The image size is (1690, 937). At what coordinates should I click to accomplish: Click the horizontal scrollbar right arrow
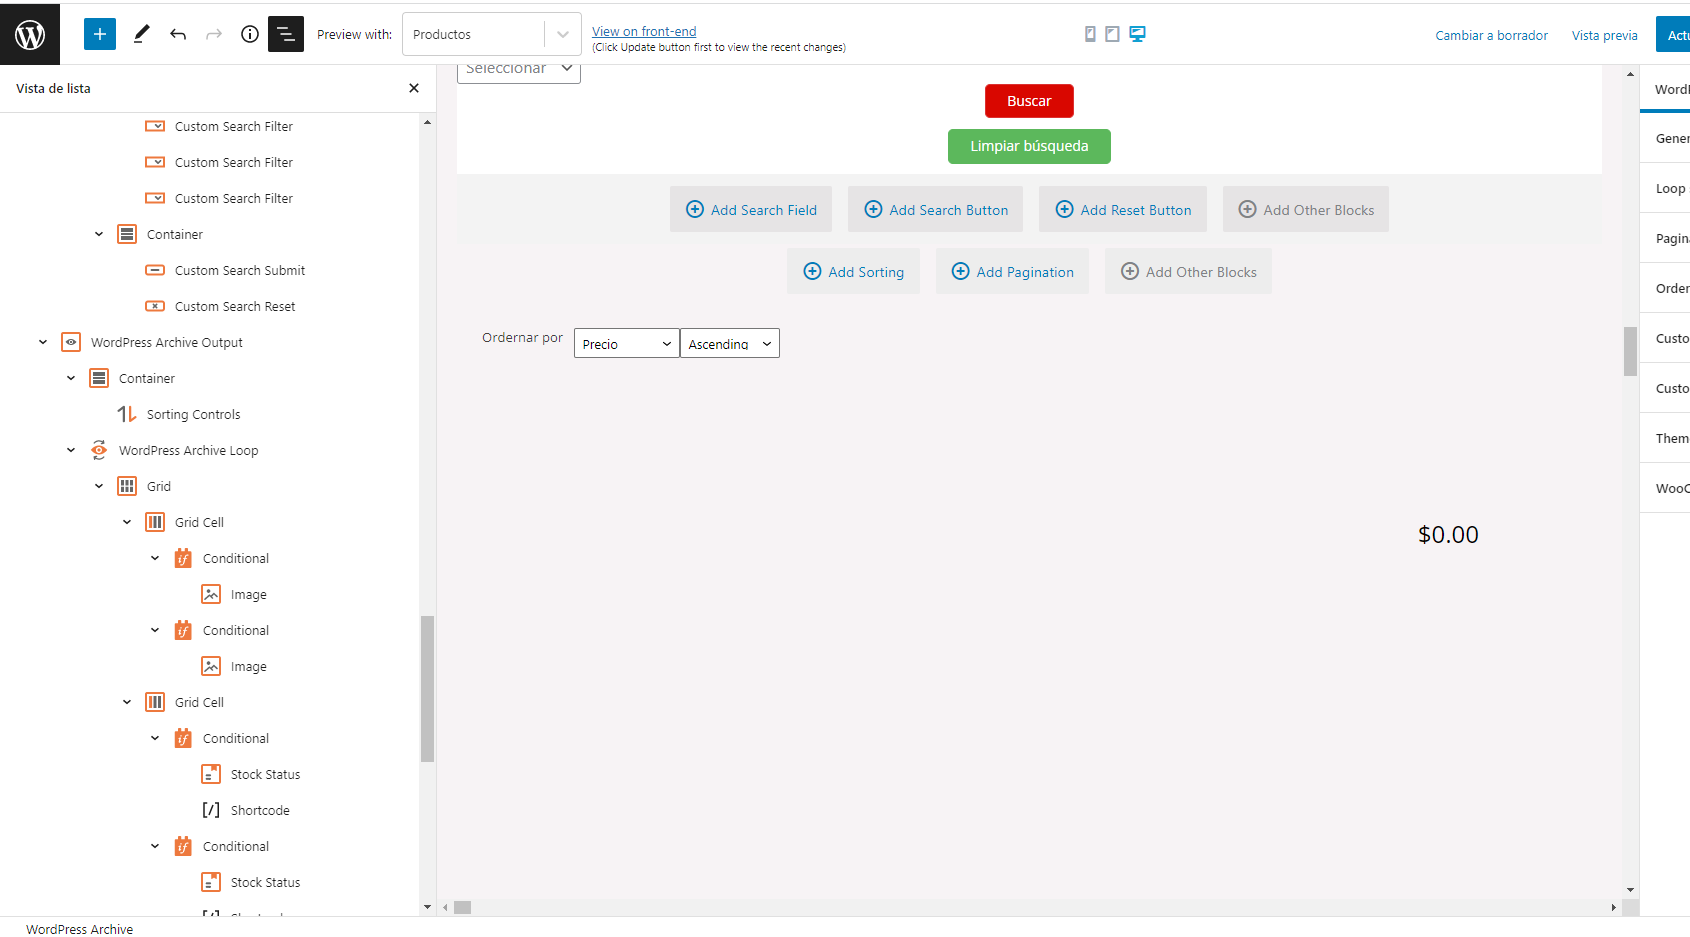1613,907
